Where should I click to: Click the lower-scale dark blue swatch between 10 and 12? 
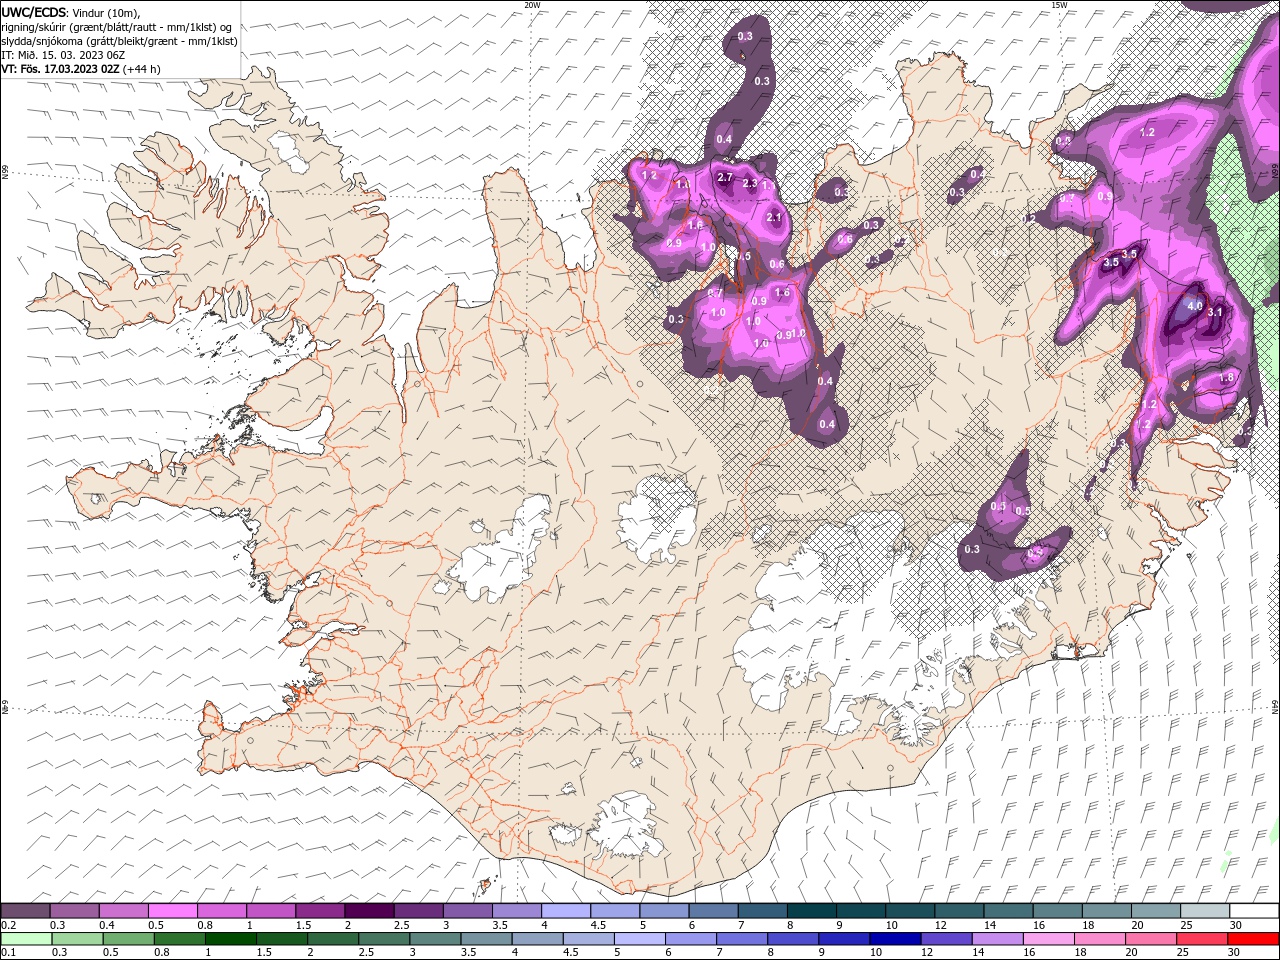894,939
